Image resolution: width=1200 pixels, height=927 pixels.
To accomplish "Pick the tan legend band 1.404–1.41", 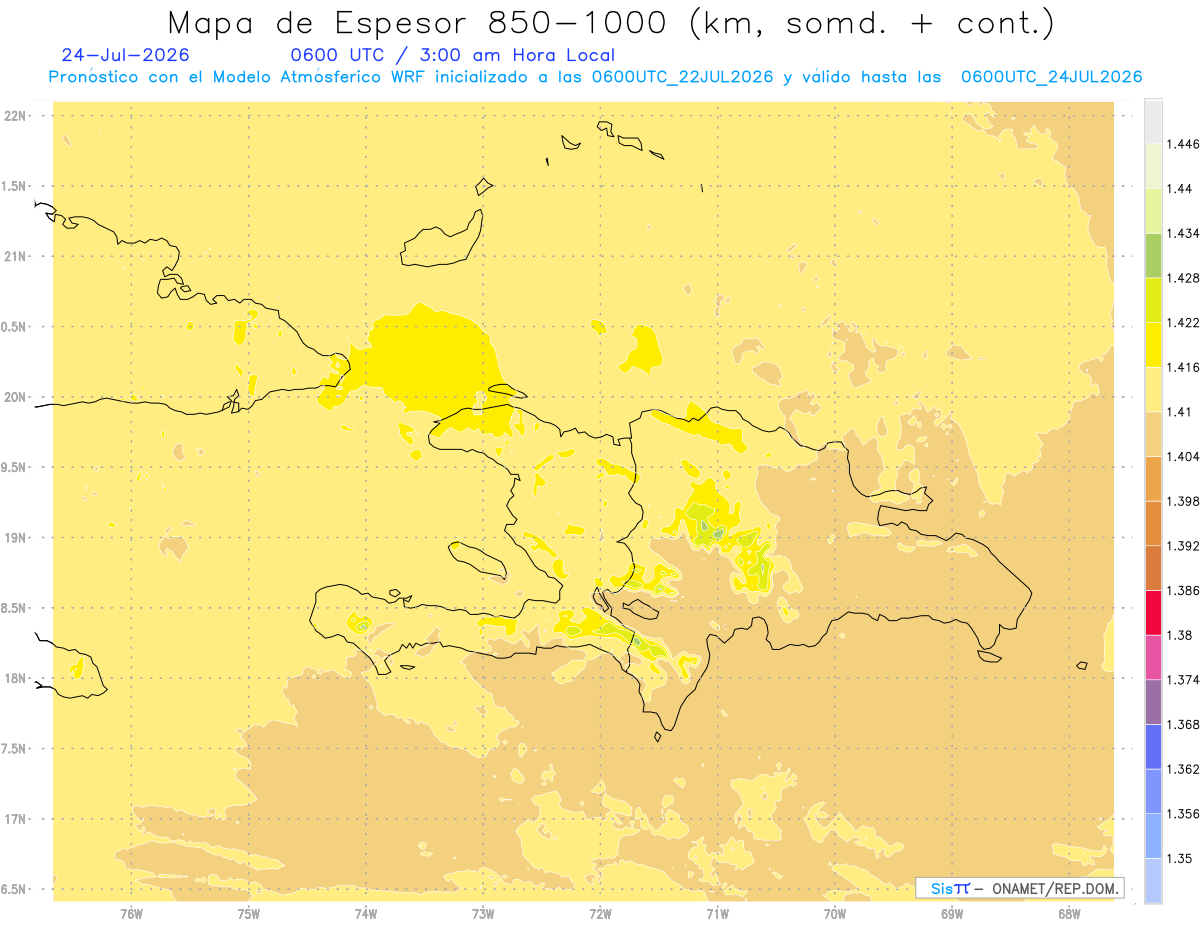I will (x=1153, y=433).
